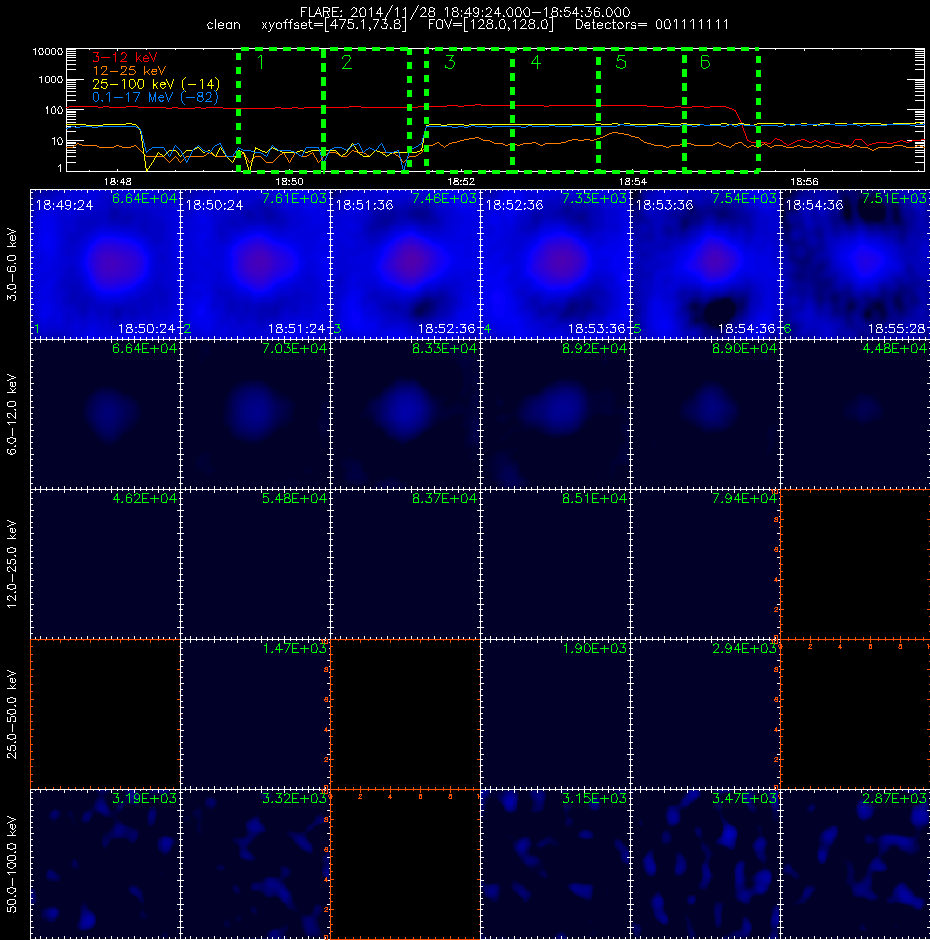930x940 pixels.
Task: Open the 3.0-6.0 keV image starting 18:52:36
Action: [x=555, y=264]
